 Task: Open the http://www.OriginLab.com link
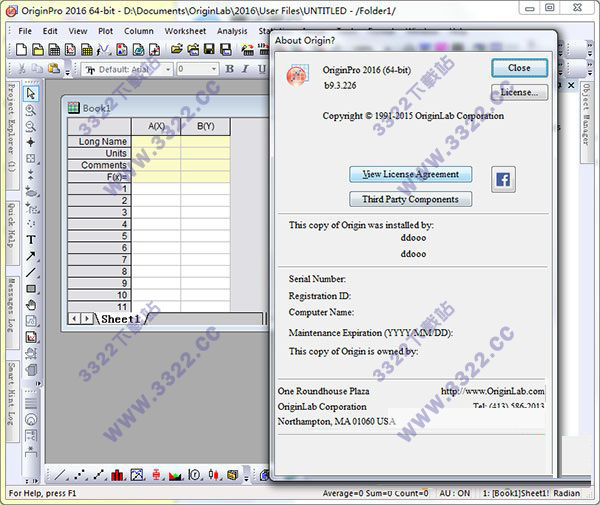(x=492, y=391)
